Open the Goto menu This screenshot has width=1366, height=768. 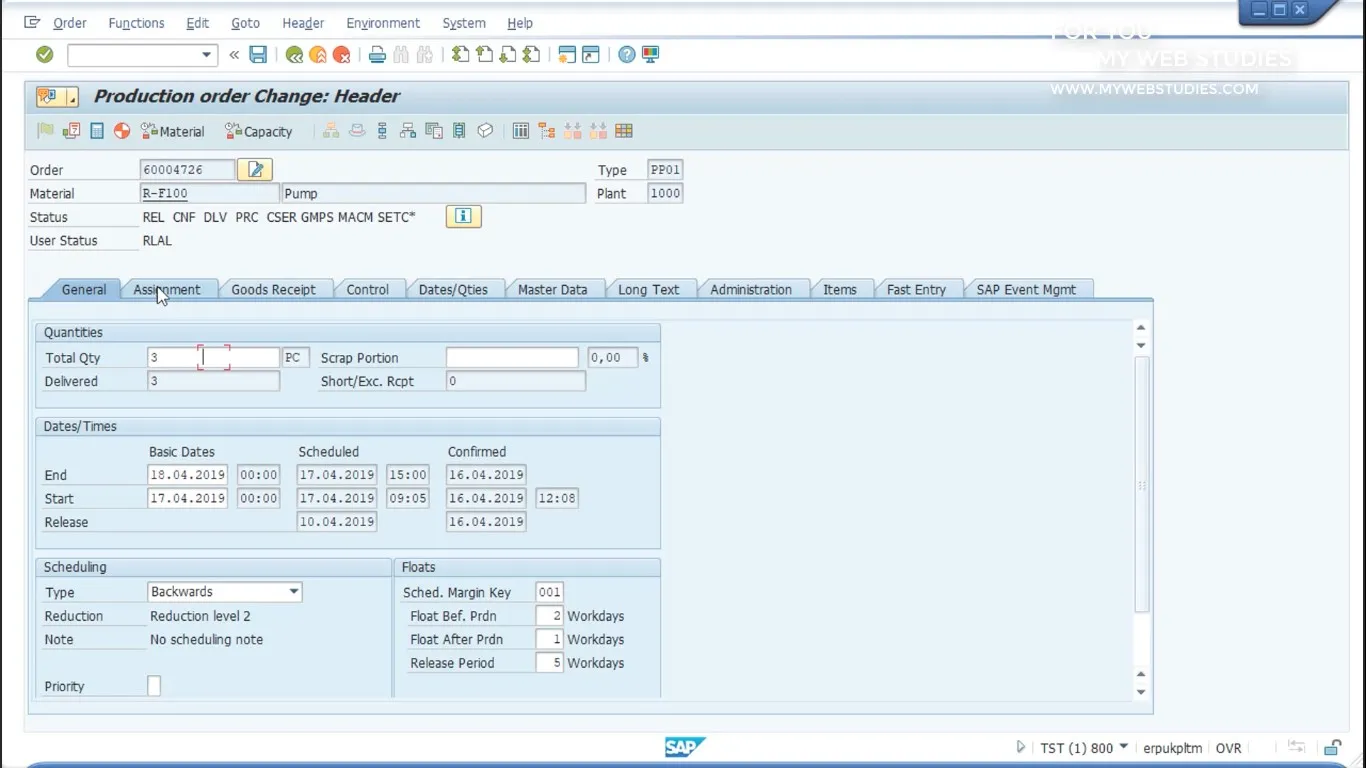point(245,23)
